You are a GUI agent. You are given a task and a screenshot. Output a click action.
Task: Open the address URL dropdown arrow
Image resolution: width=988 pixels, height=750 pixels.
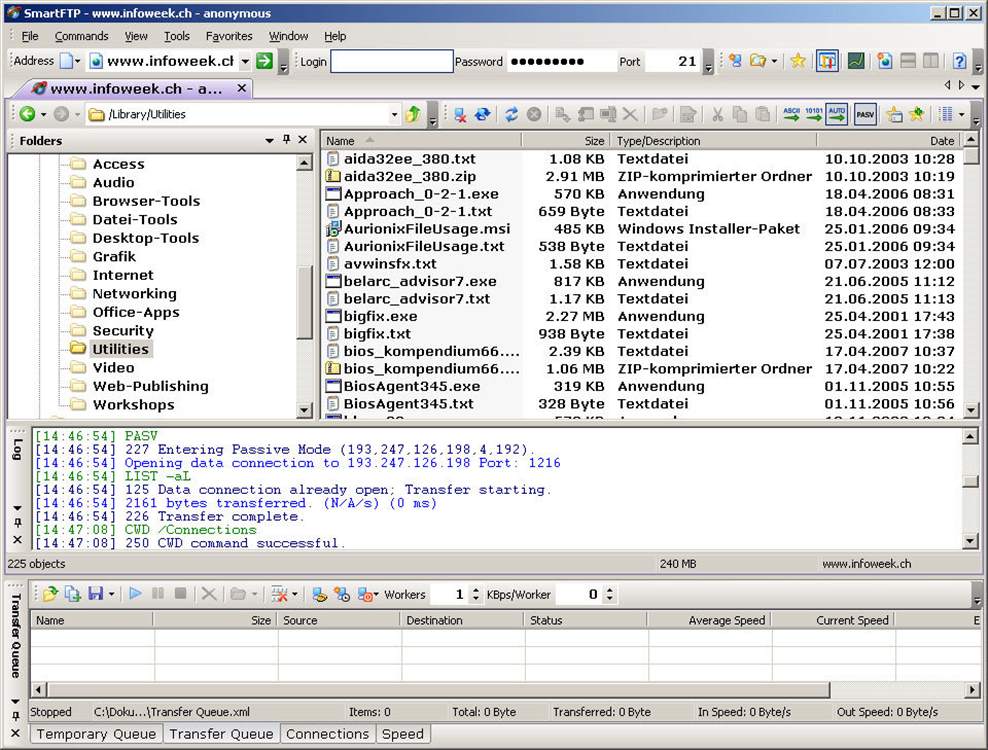[245, 61]
